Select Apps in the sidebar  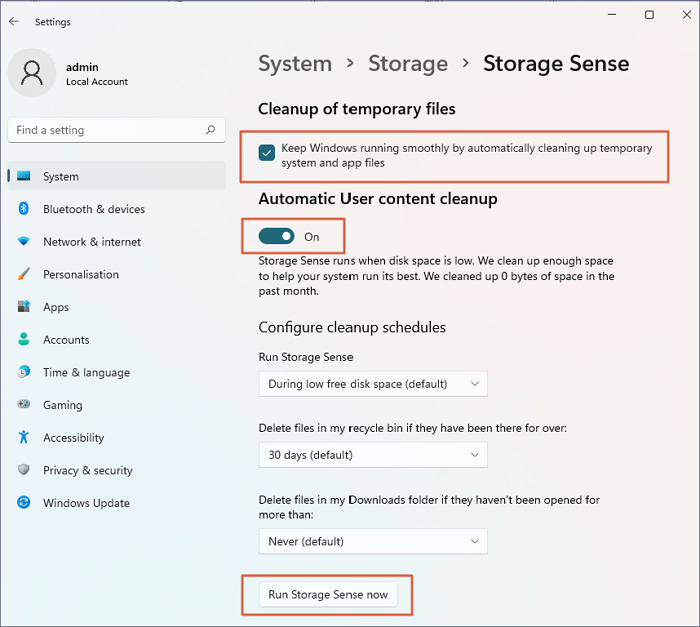click(x=56, y=307)
